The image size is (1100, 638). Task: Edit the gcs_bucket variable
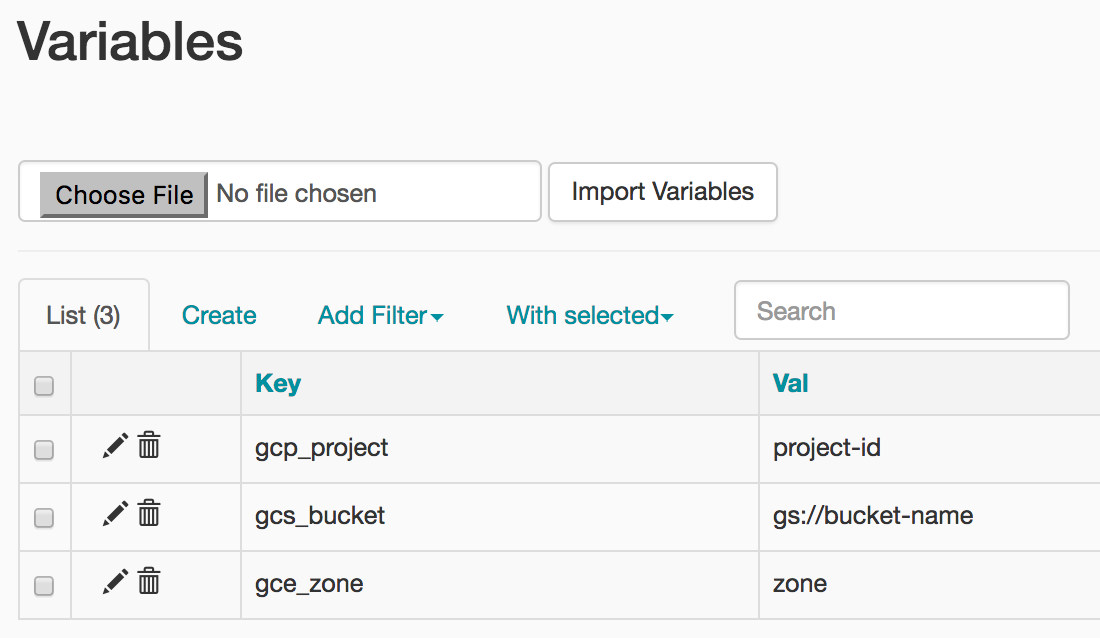coord(113,514)
